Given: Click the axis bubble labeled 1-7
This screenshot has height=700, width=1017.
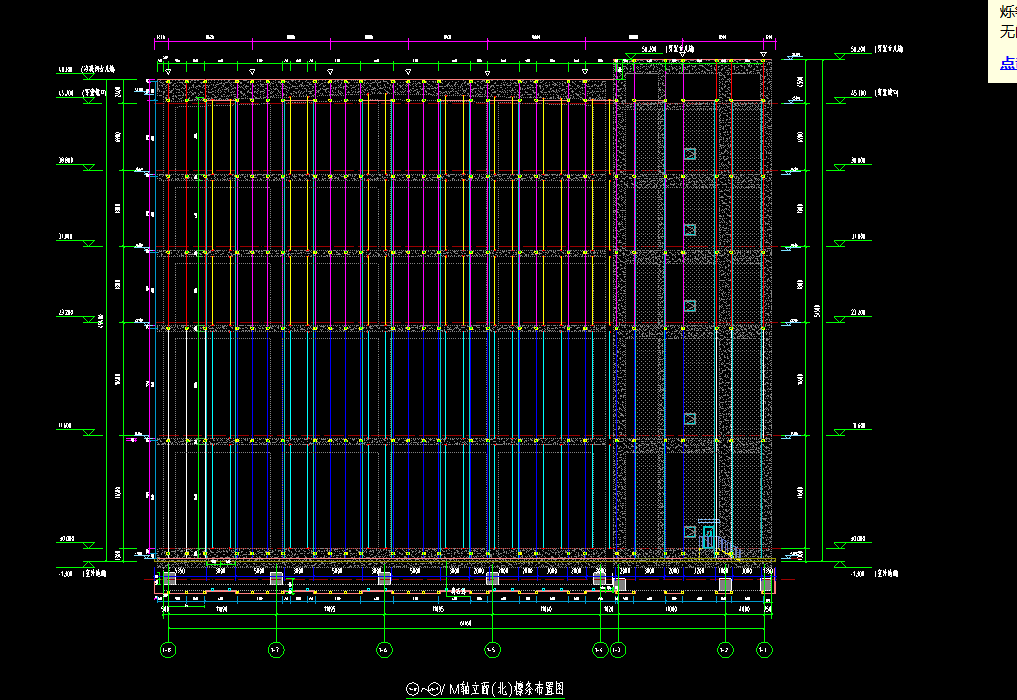Looking at the screenshot, I should [276, 649].
